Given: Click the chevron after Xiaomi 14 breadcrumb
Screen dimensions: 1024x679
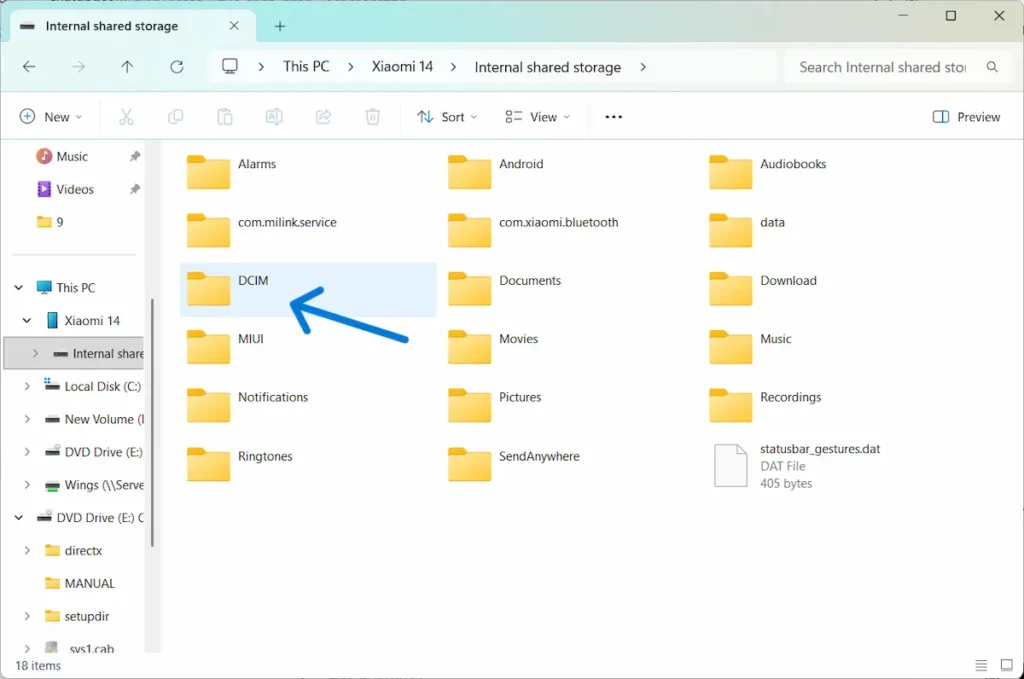Looking at the screenshot, I should click(x=453, y=67).
